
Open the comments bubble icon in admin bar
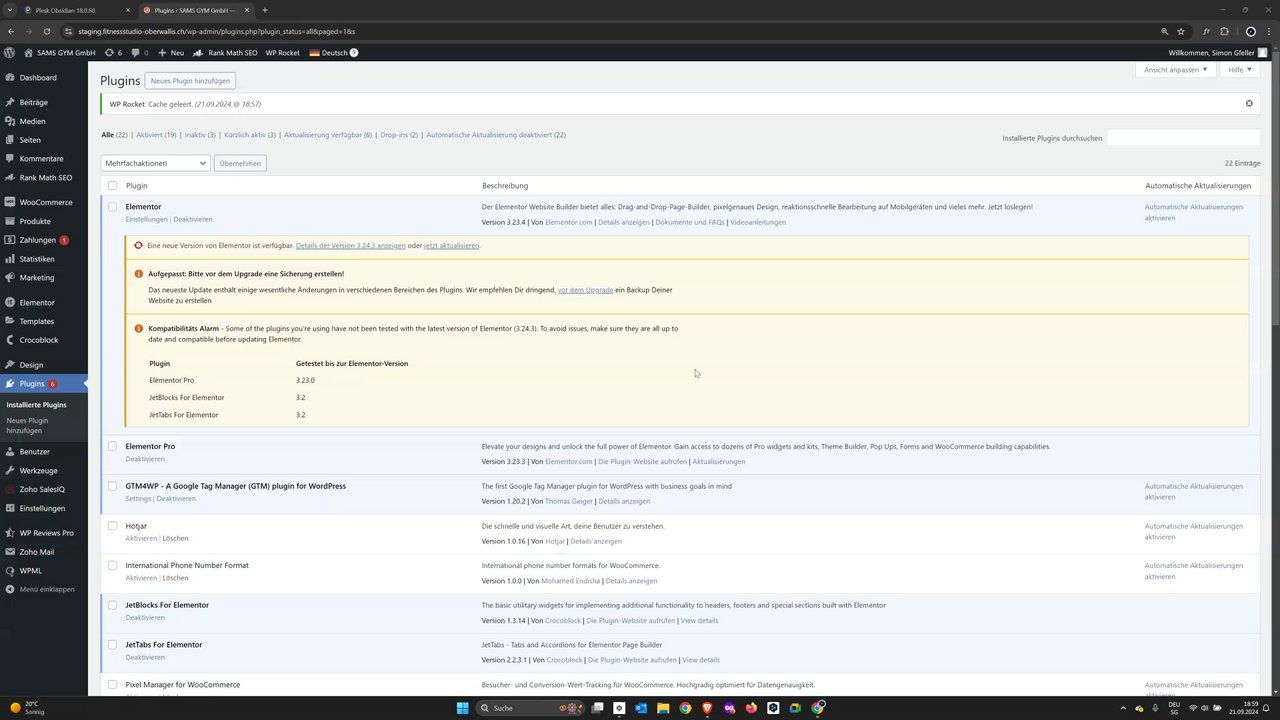[x=140, y=53]
